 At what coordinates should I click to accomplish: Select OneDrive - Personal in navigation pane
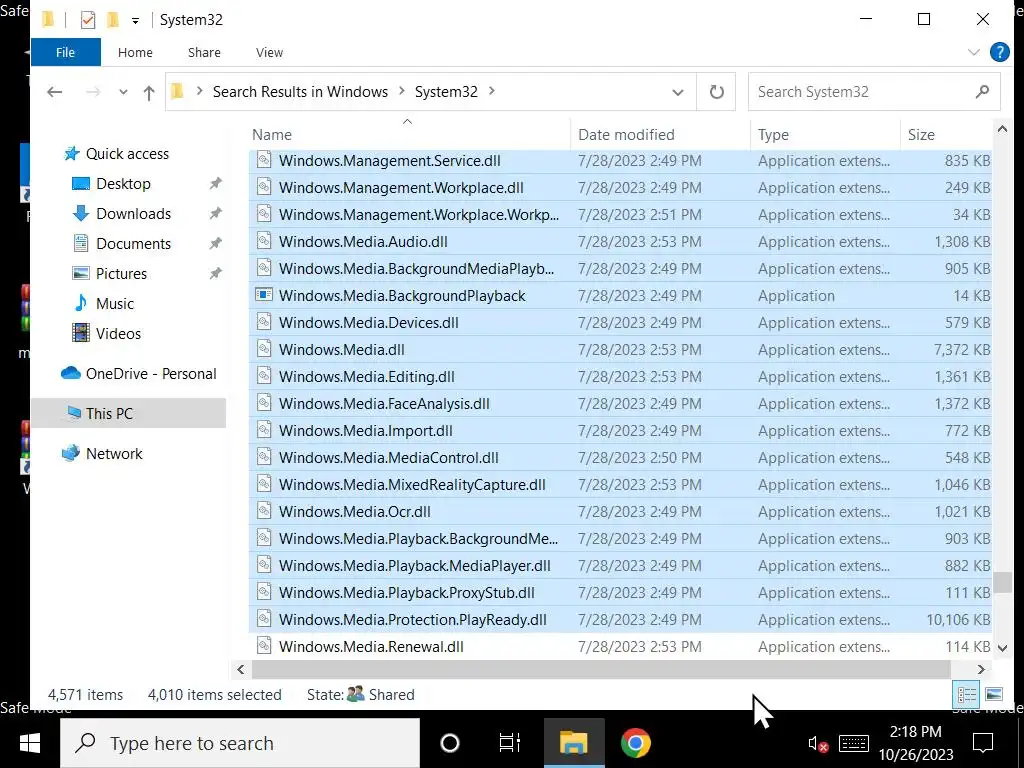click(x=151, y=374)
